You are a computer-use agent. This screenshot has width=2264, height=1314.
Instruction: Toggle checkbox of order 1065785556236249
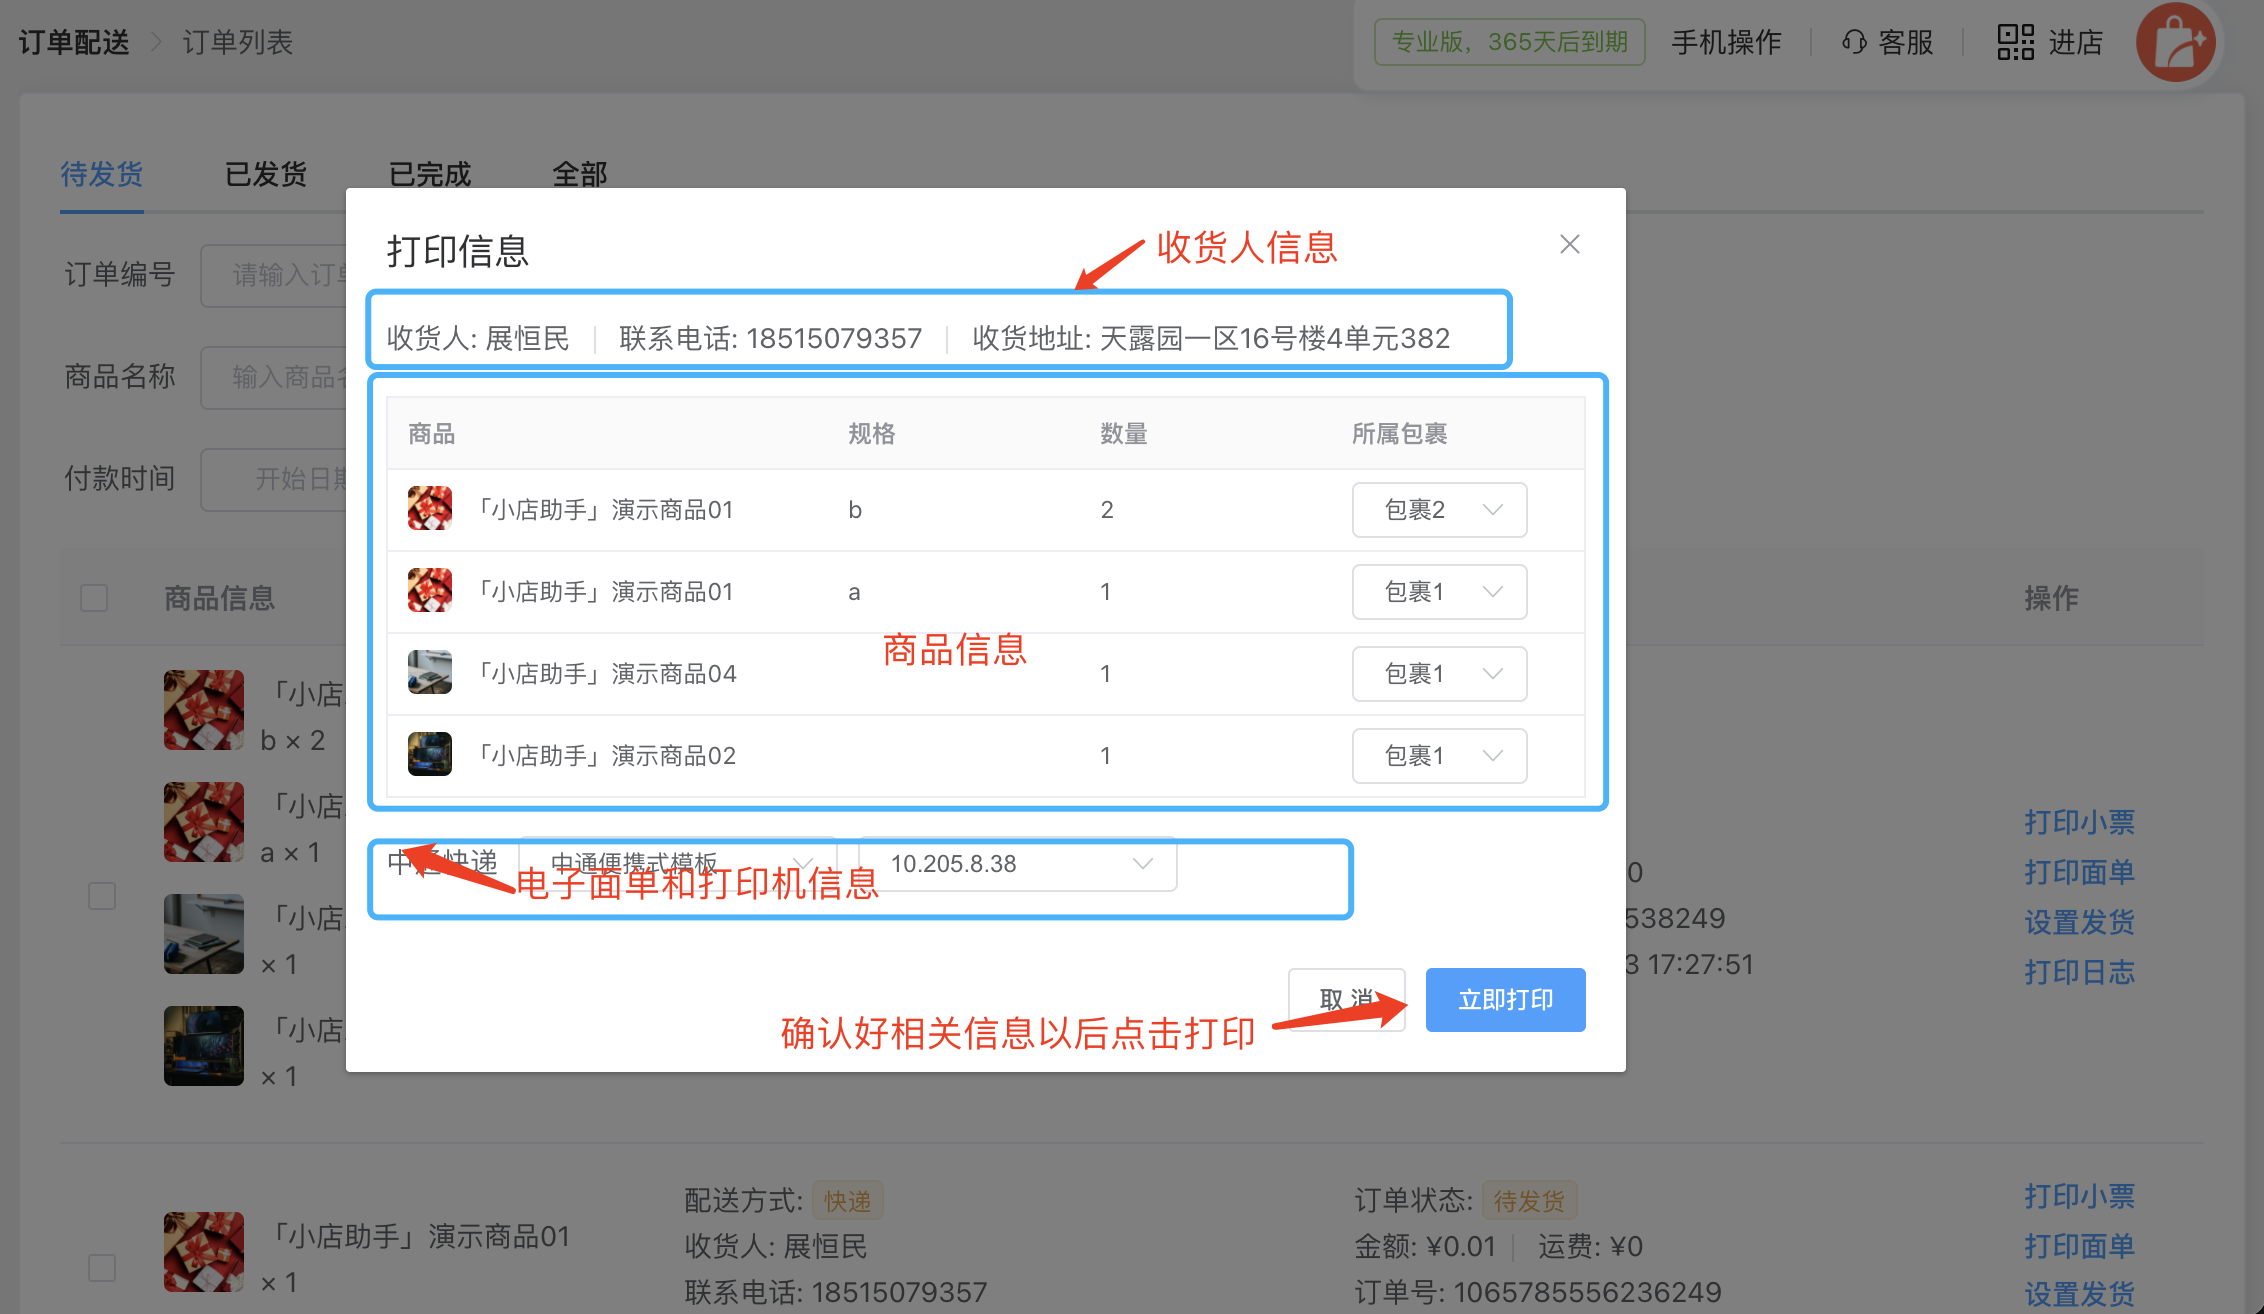pyautogui.click(x=102, y=1268)
